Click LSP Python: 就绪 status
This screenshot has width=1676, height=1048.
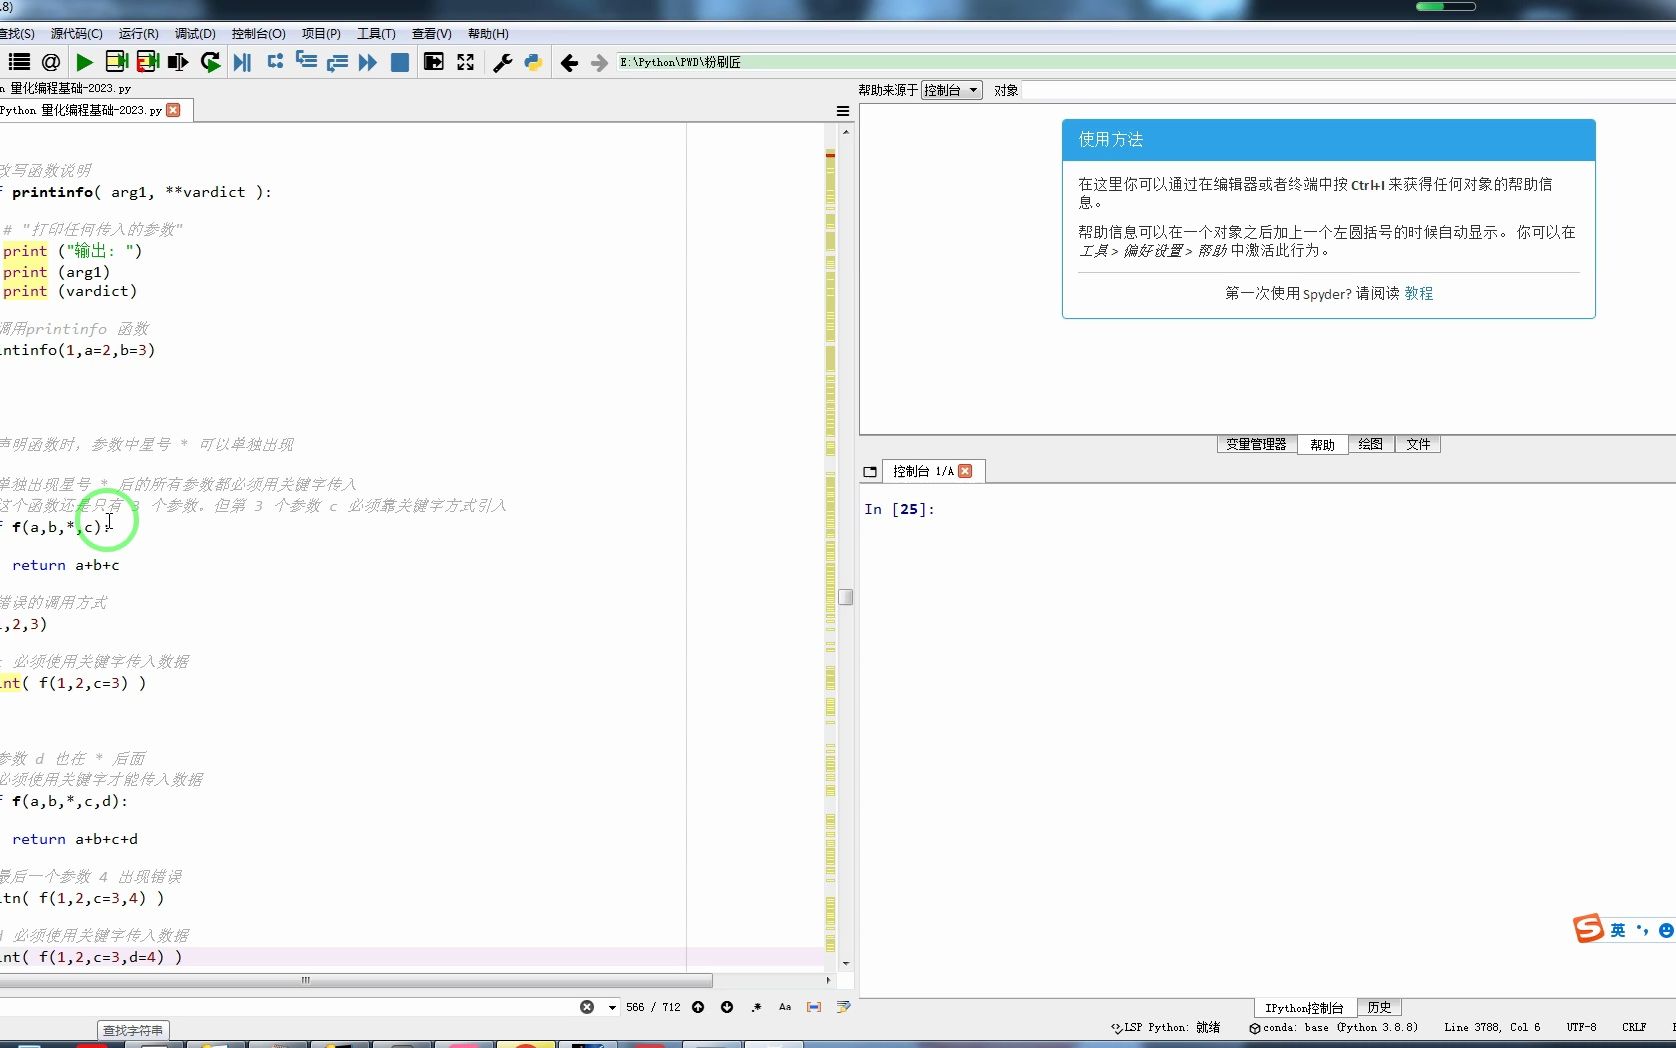[x=1165, y=1027]
